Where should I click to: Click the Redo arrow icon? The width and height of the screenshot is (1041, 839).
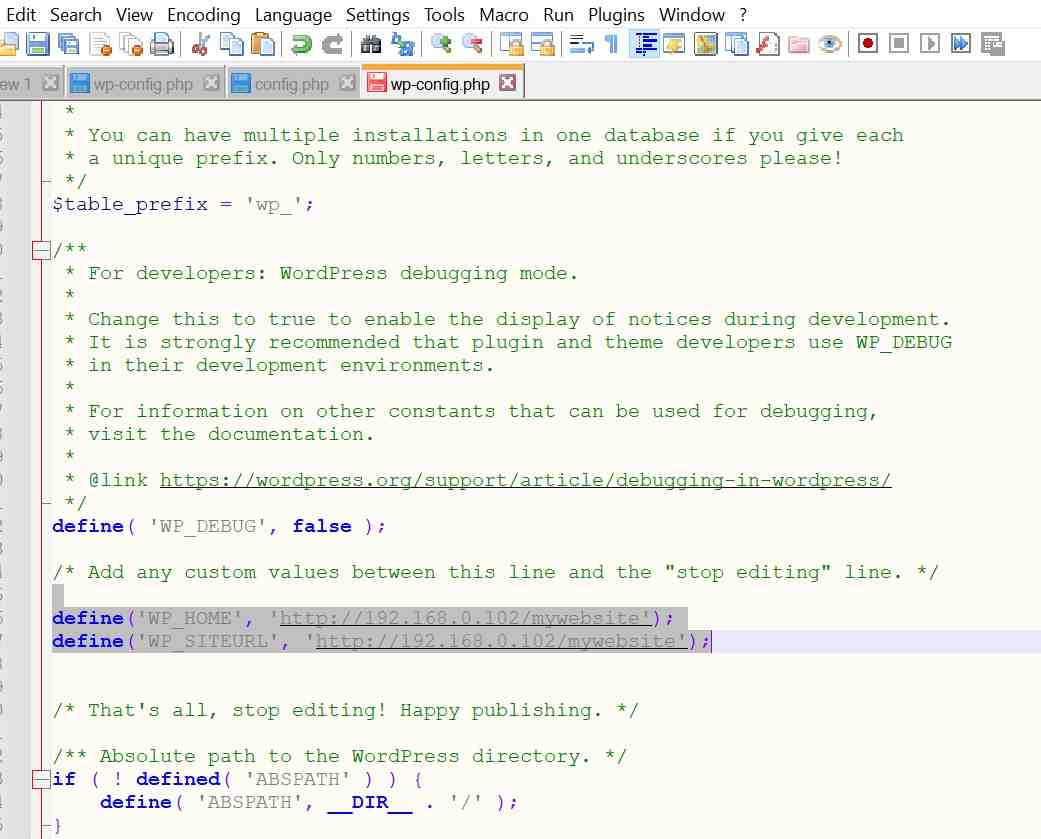tap(332, 44)
